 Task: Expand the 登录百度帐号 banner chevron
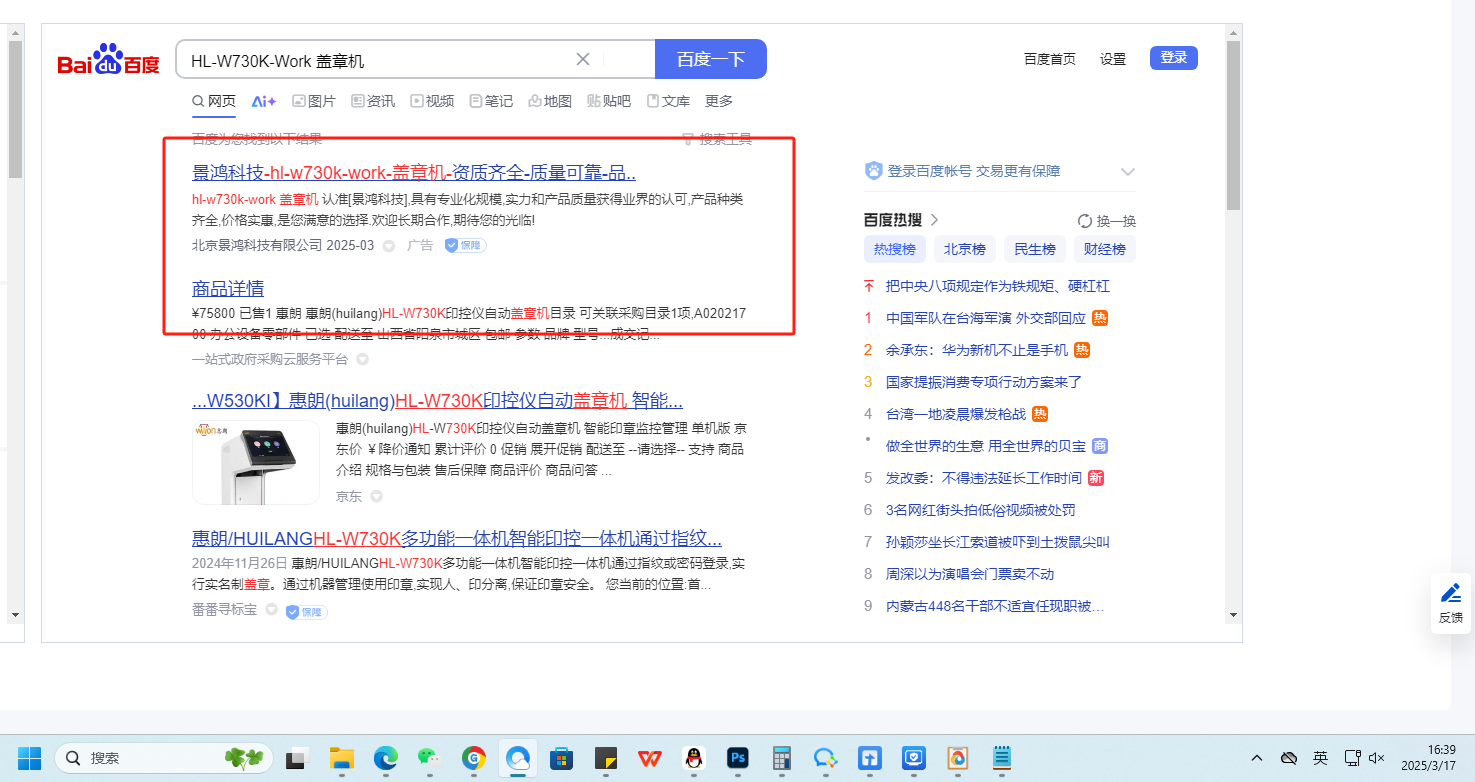pos(1128,172)
